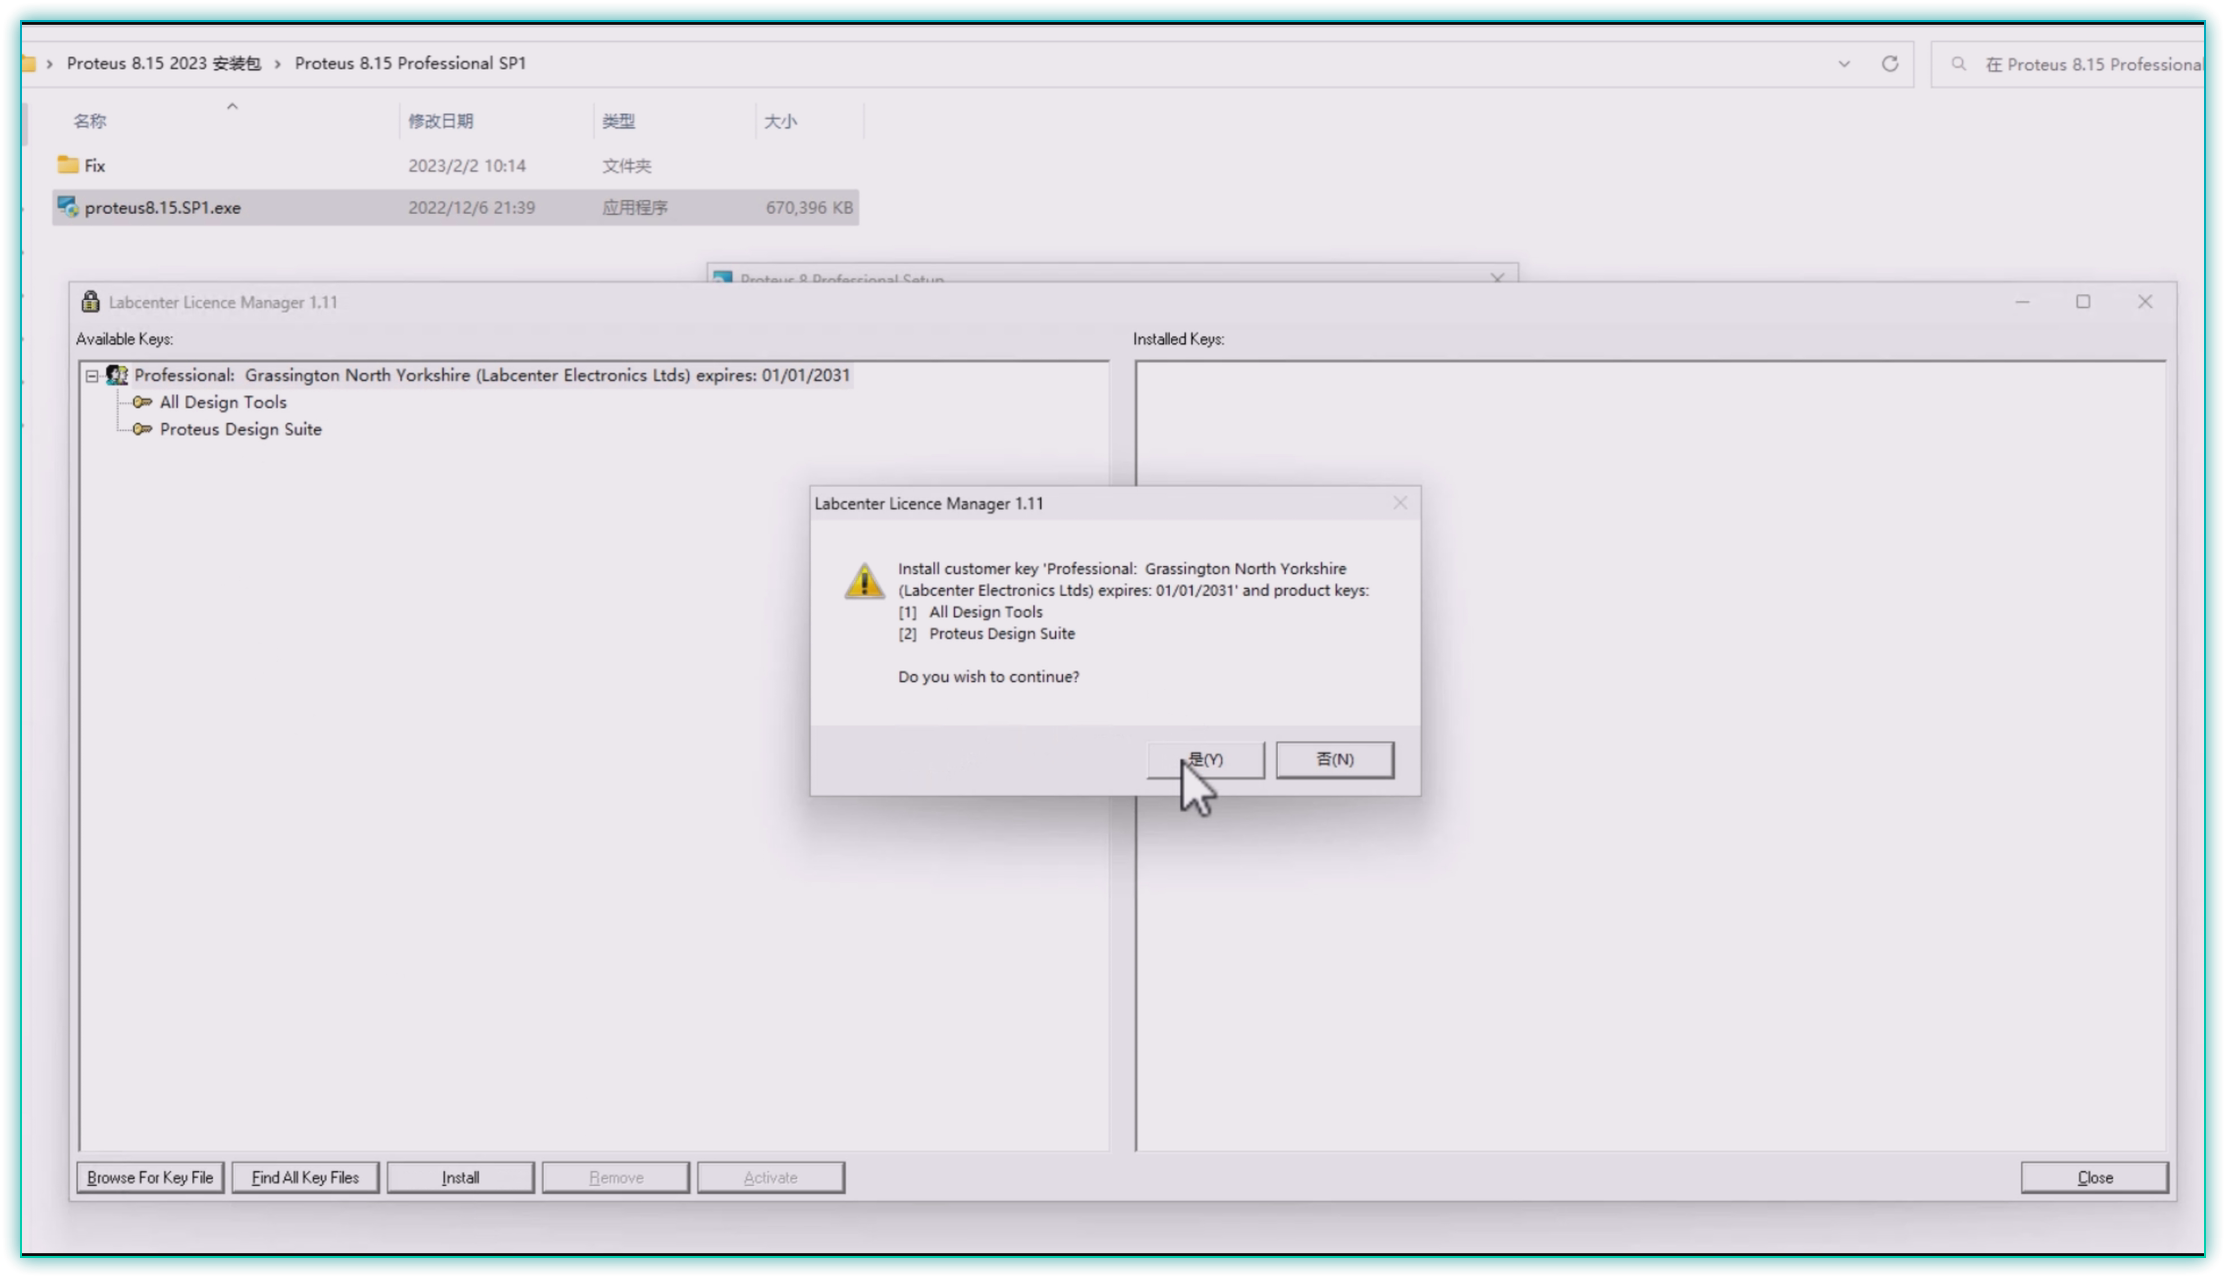Select the Fix folder in Explorer
This screenshot has height=1278, width=2226.
coord(455,166)
